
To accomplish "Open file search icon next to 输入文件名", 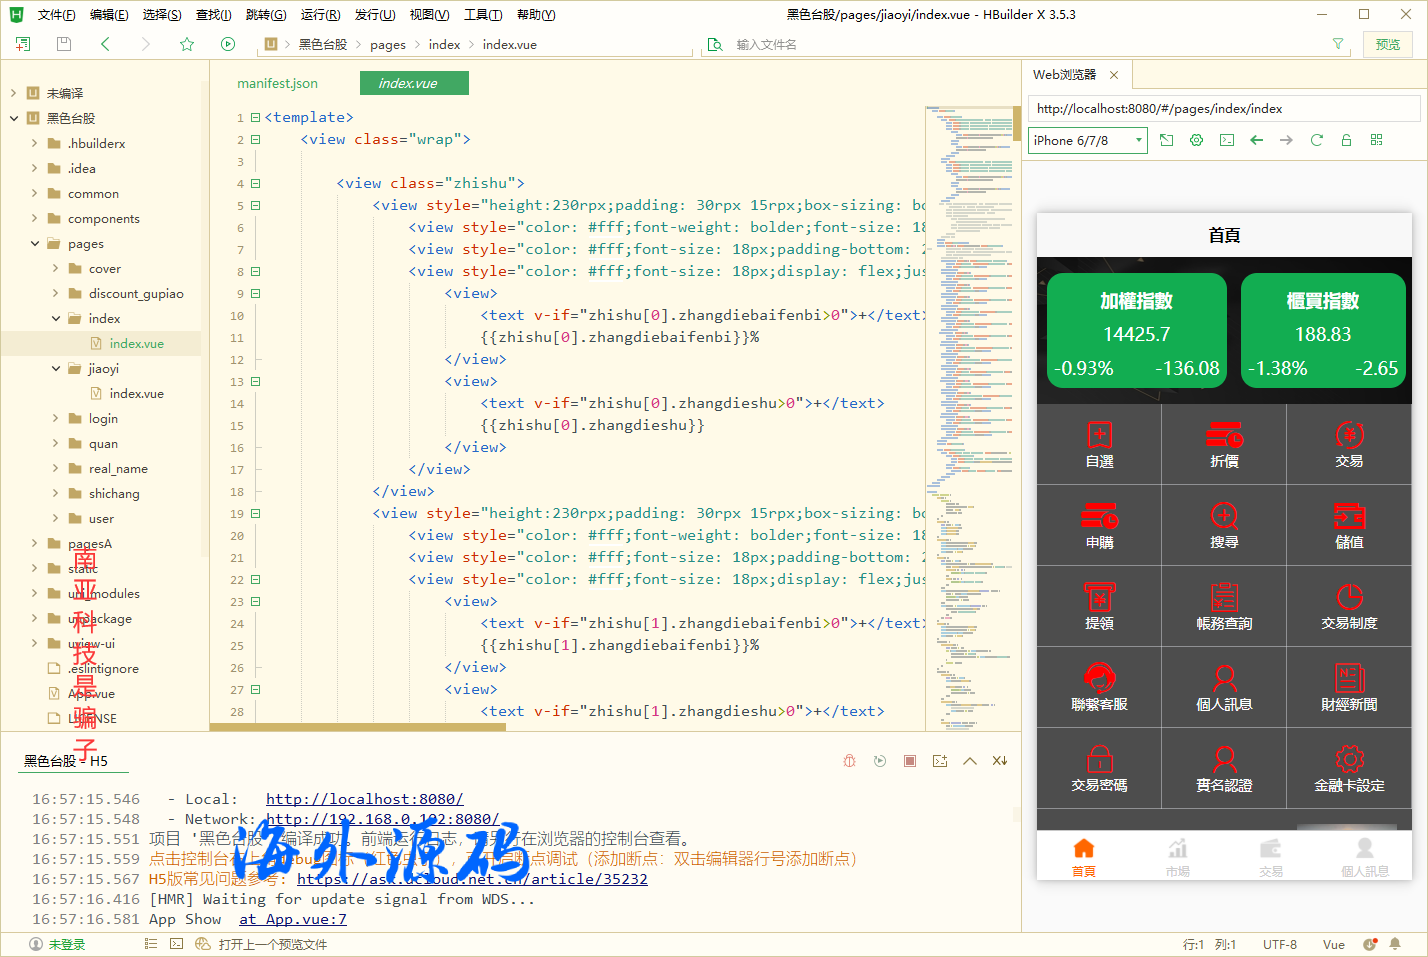I will [714, 44].
